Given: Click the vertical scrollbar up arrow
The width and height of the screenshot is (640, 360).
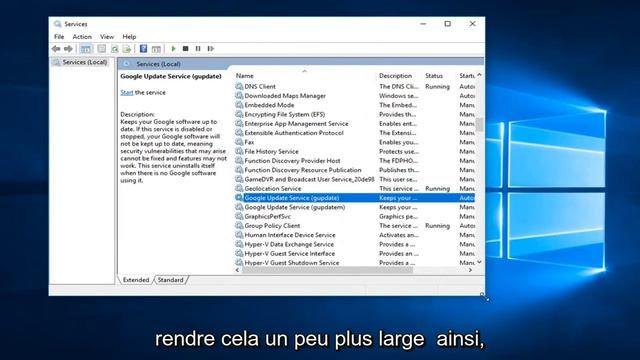Looking at the screenshot, I should coord(480,75).
